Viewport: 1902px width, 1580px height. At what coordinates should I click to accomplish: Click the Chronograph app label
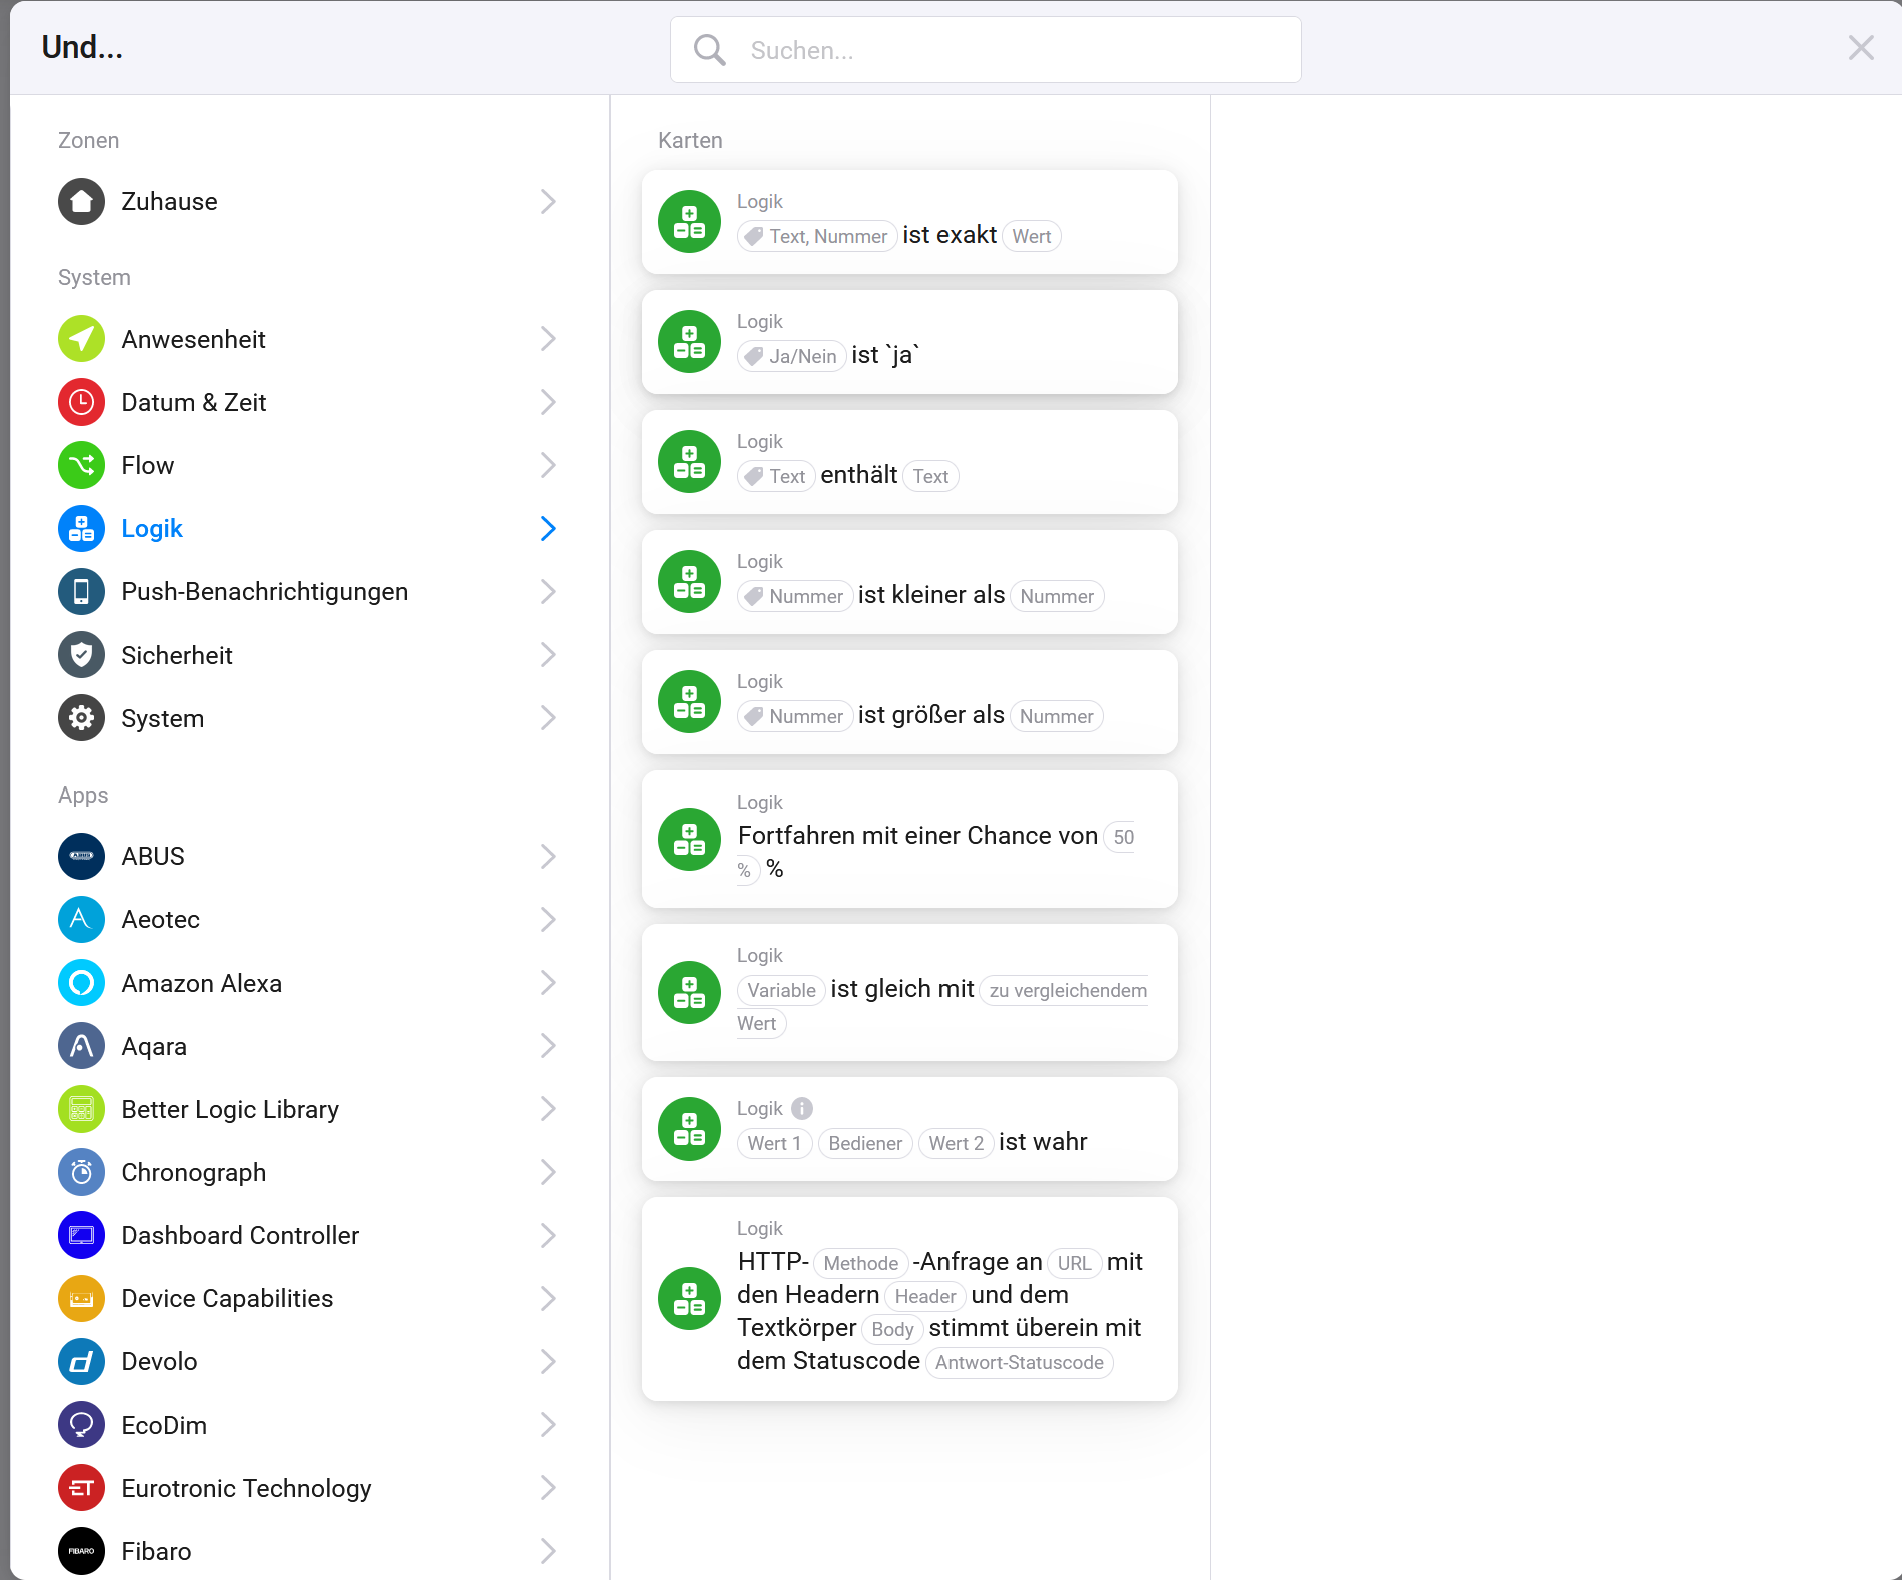(194, 1172)
